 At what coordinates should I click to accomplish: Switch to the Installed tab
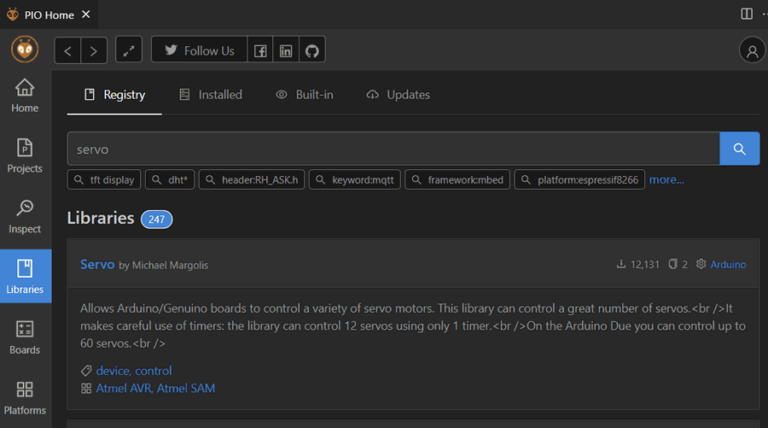click(210, 95)
